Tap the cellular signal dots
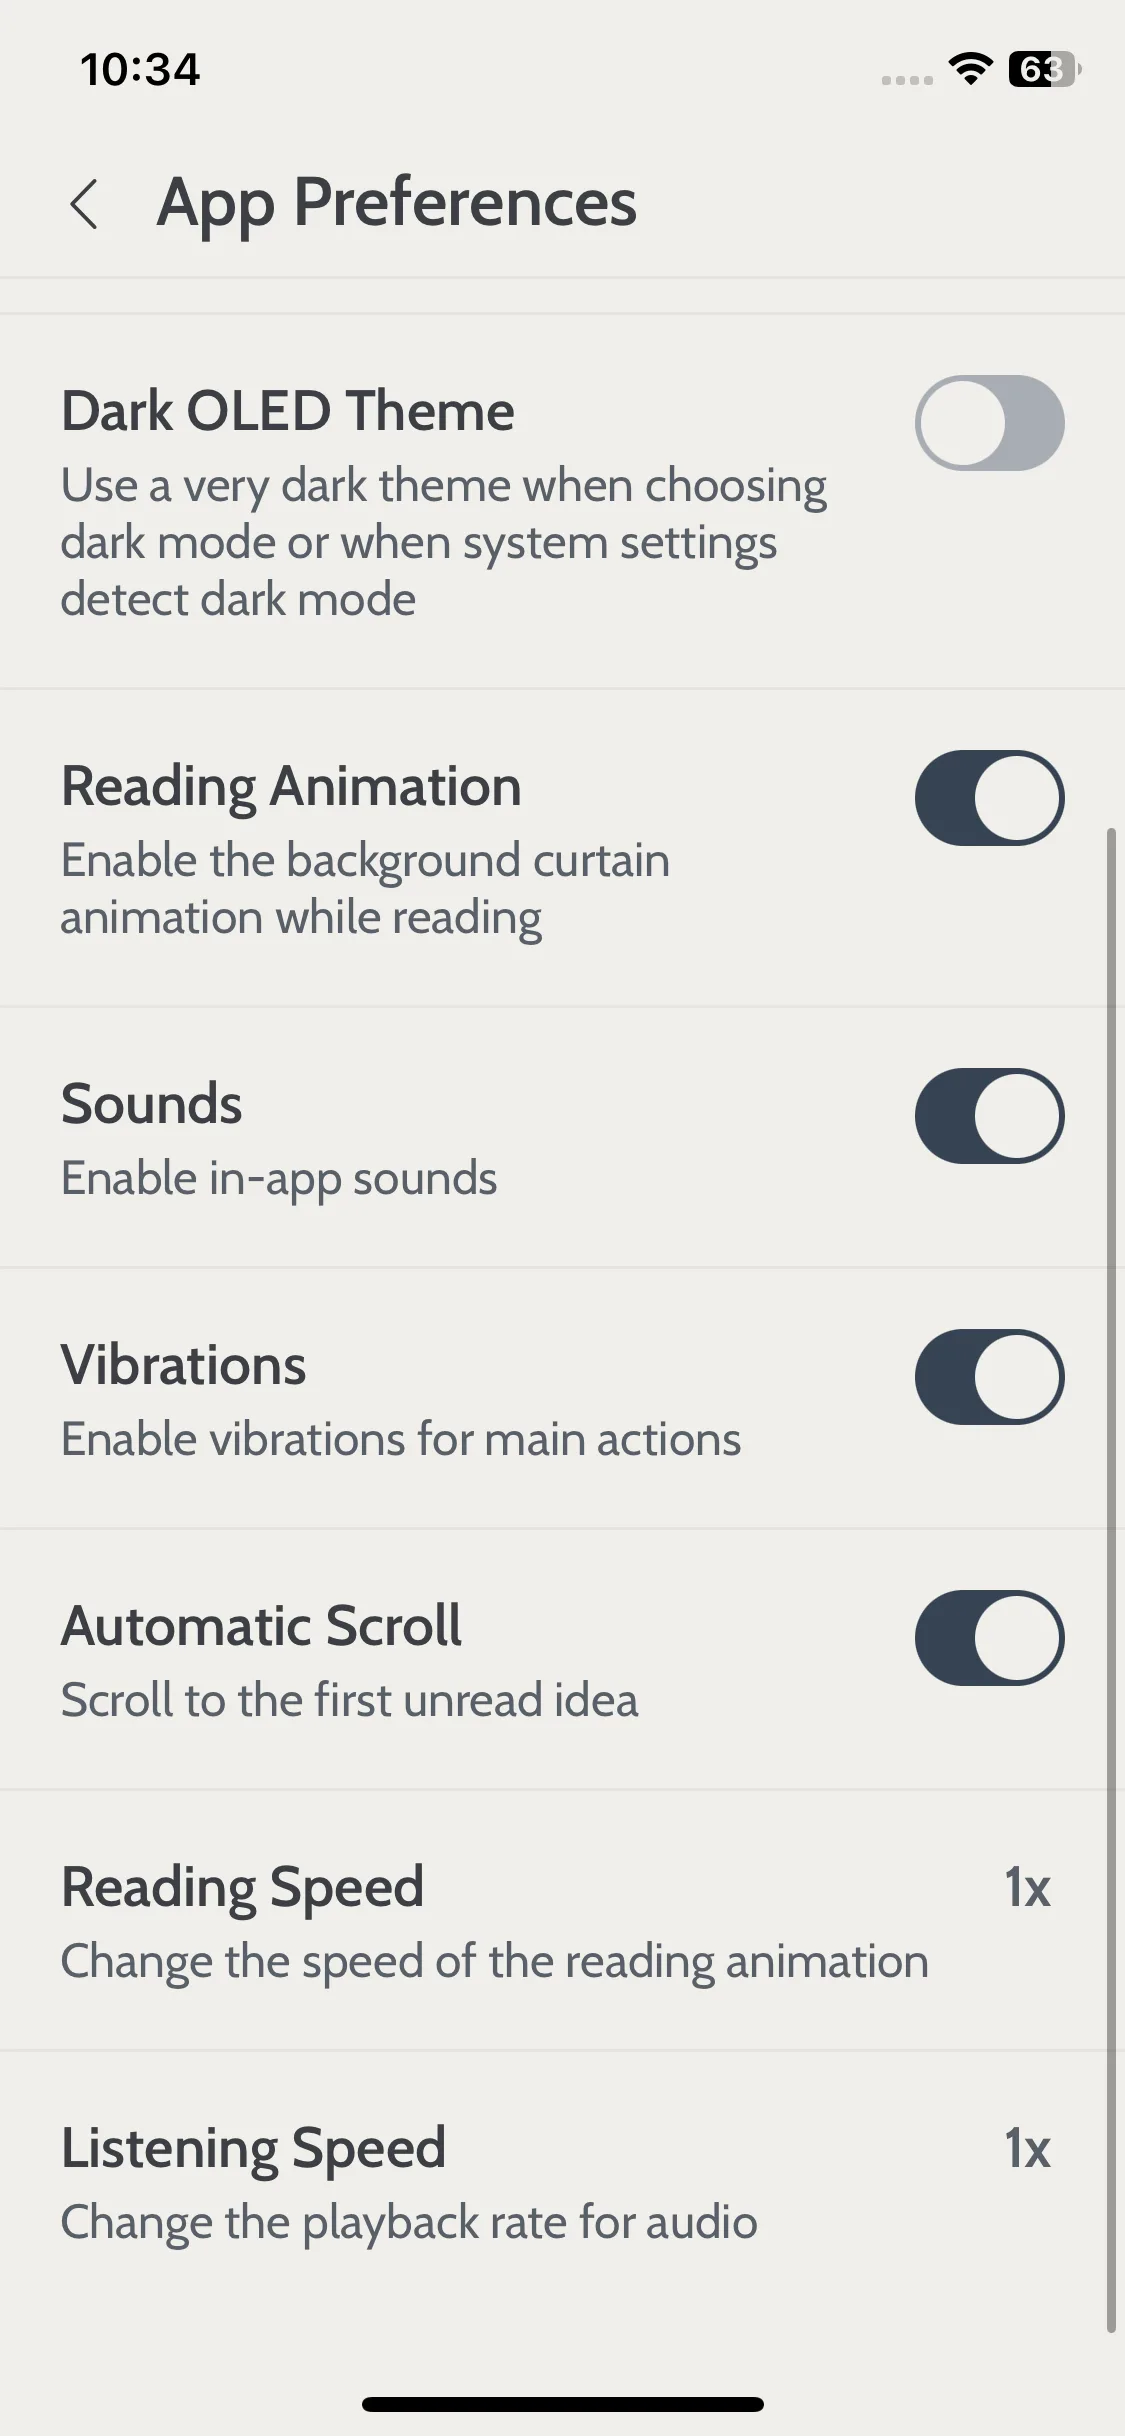1125x2436 pixels. [x=907, y=80]
